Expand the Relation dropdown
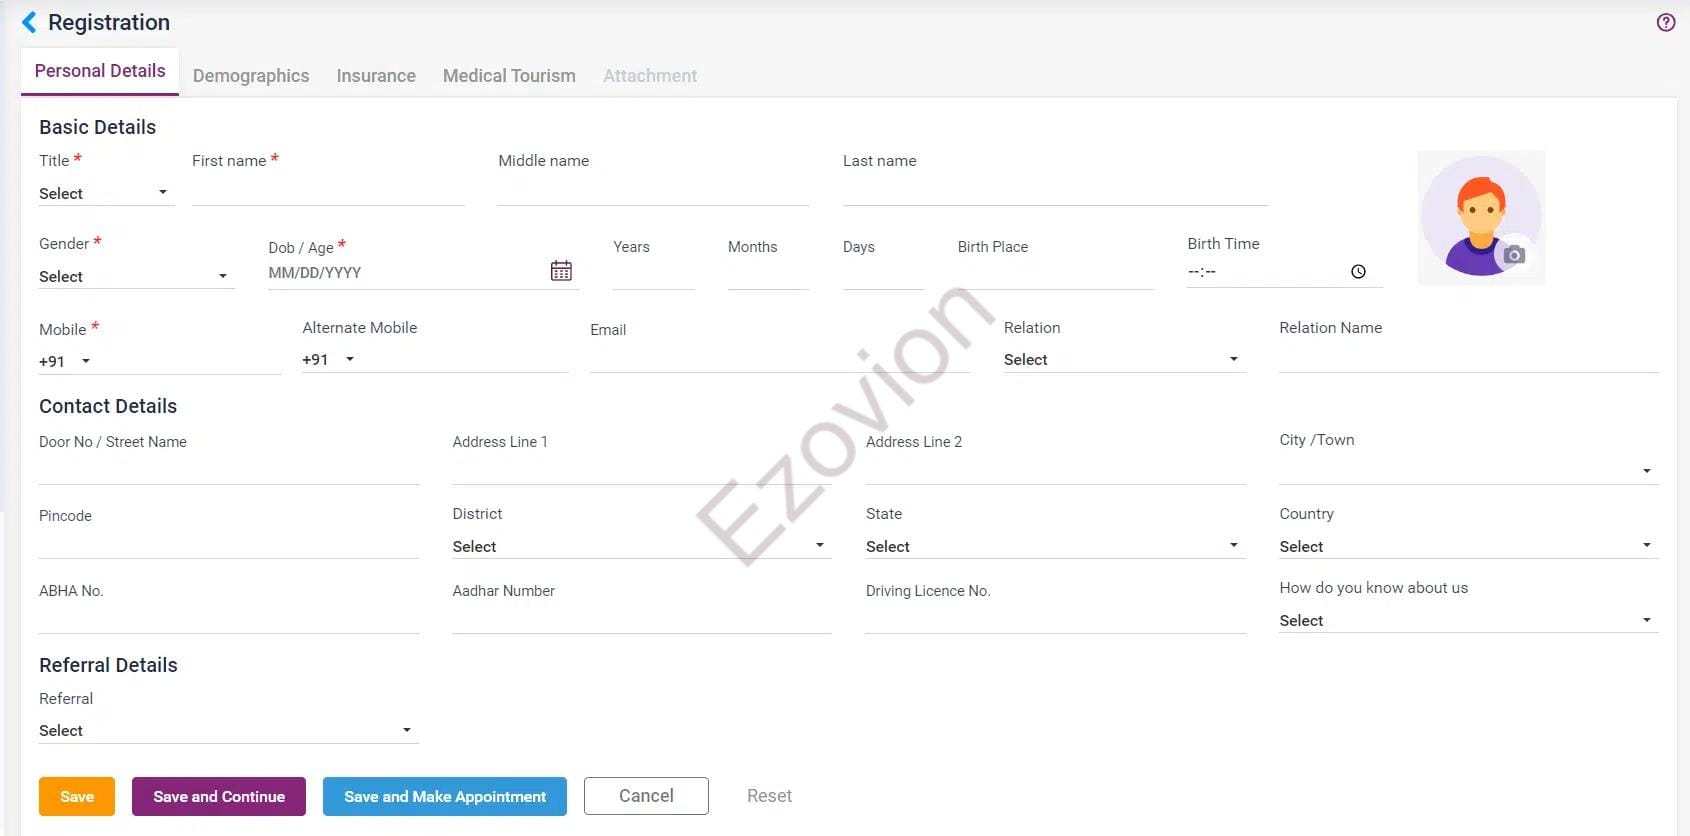Image resolution: width=1690 pixels, height=836 pixels. (1123, 360)
